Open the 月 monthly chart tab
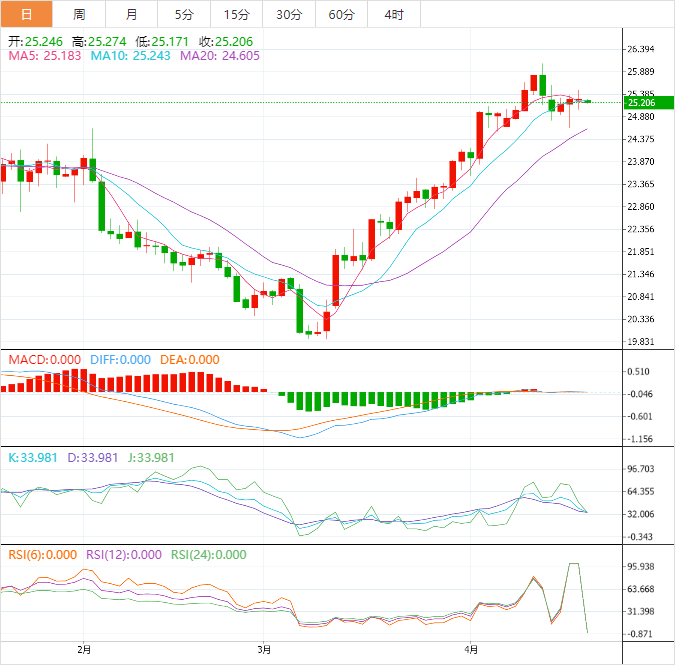The width and height of the screenshot is (677, 669). (x=132, y=14)
